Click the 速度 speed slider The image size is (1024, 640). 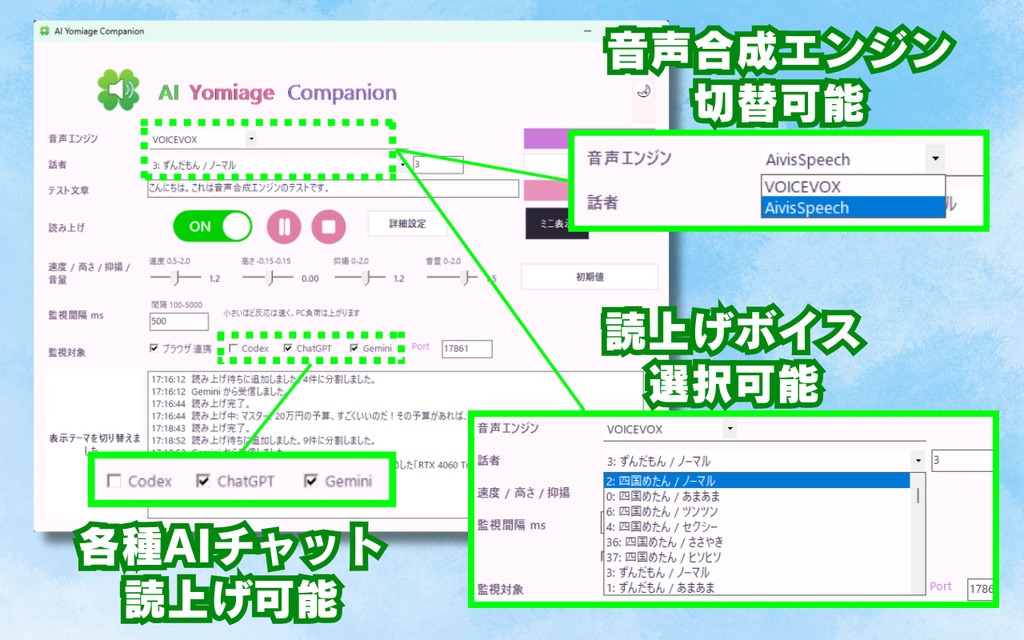(176, 278)
